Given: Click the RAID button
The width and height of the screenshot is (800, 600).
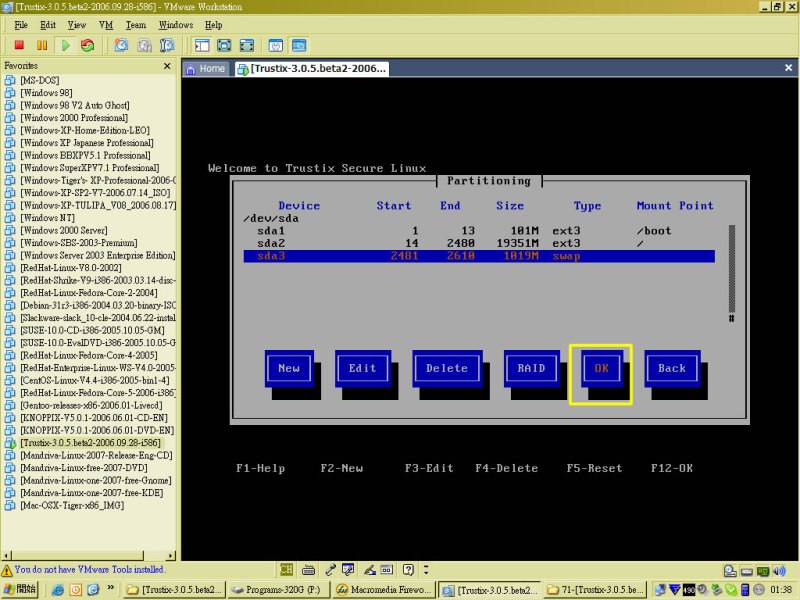Looking at the screenshot, I should click(531, 368).
